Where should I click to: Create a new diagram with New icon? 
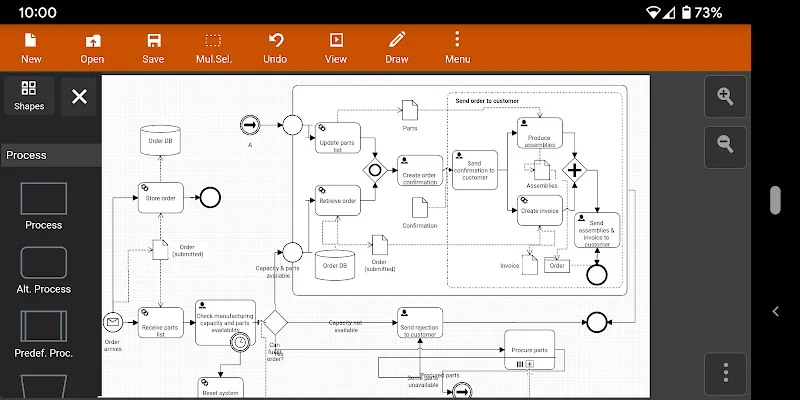point(31,47)
